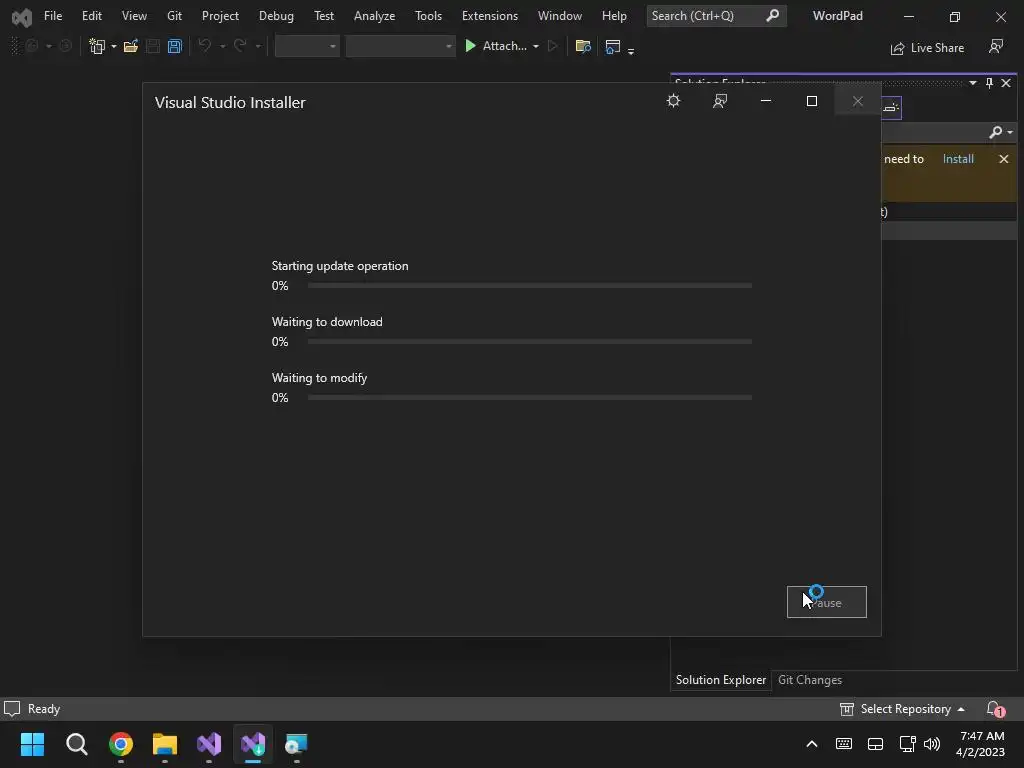Click the Waiting to modify progress bar
This screenshot has width=1024, height=768.
click(x=530, y=397)
